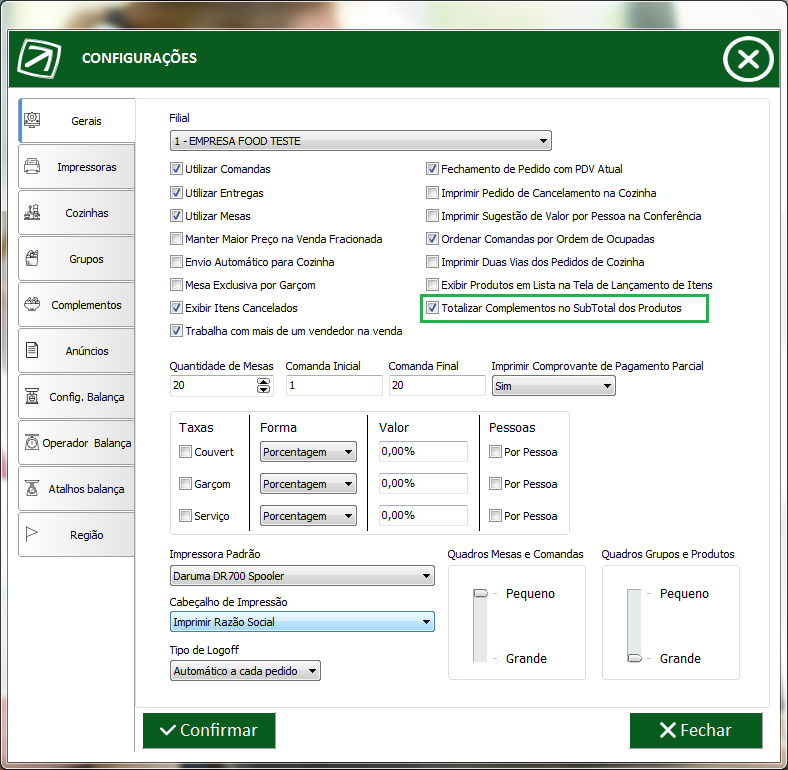Screen dimensions: 788x770
Task: Toggle Utilizar Entregas checkbox
Action: (176, 192)
